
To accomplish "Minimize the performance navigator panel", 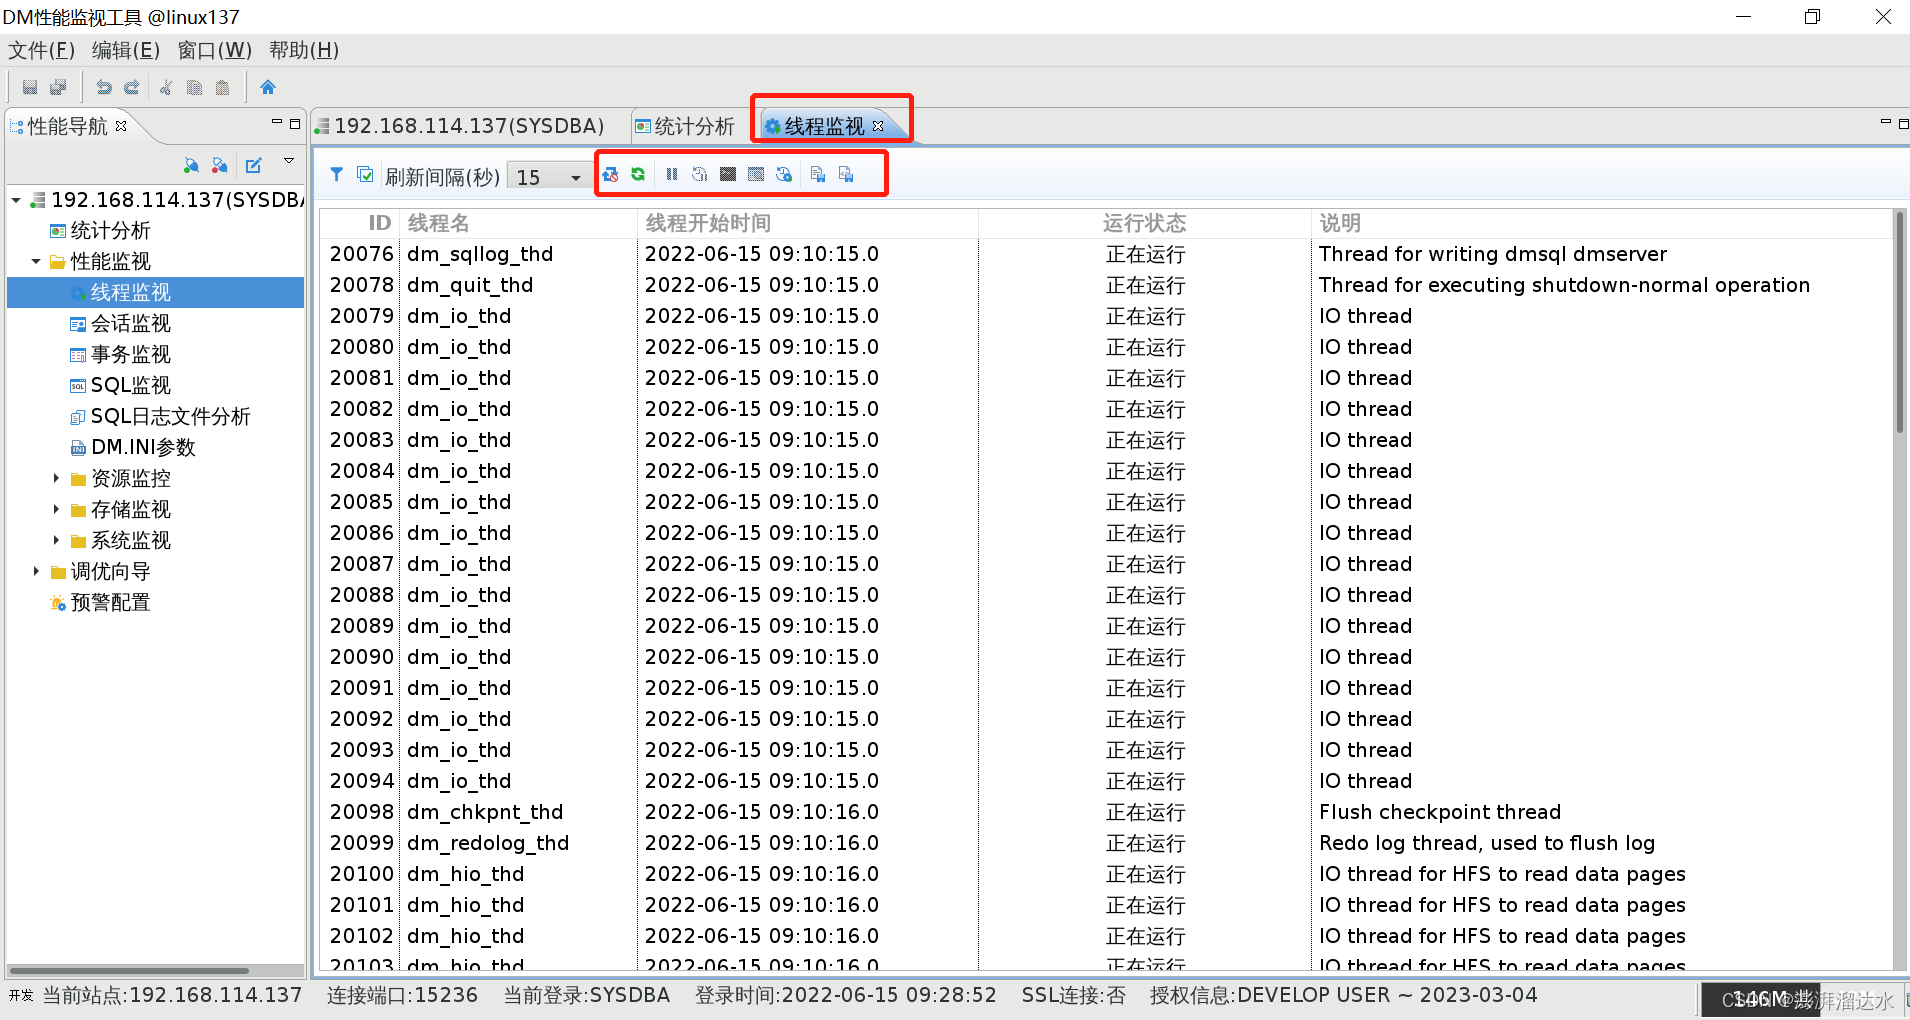I will tap(277, 123).
